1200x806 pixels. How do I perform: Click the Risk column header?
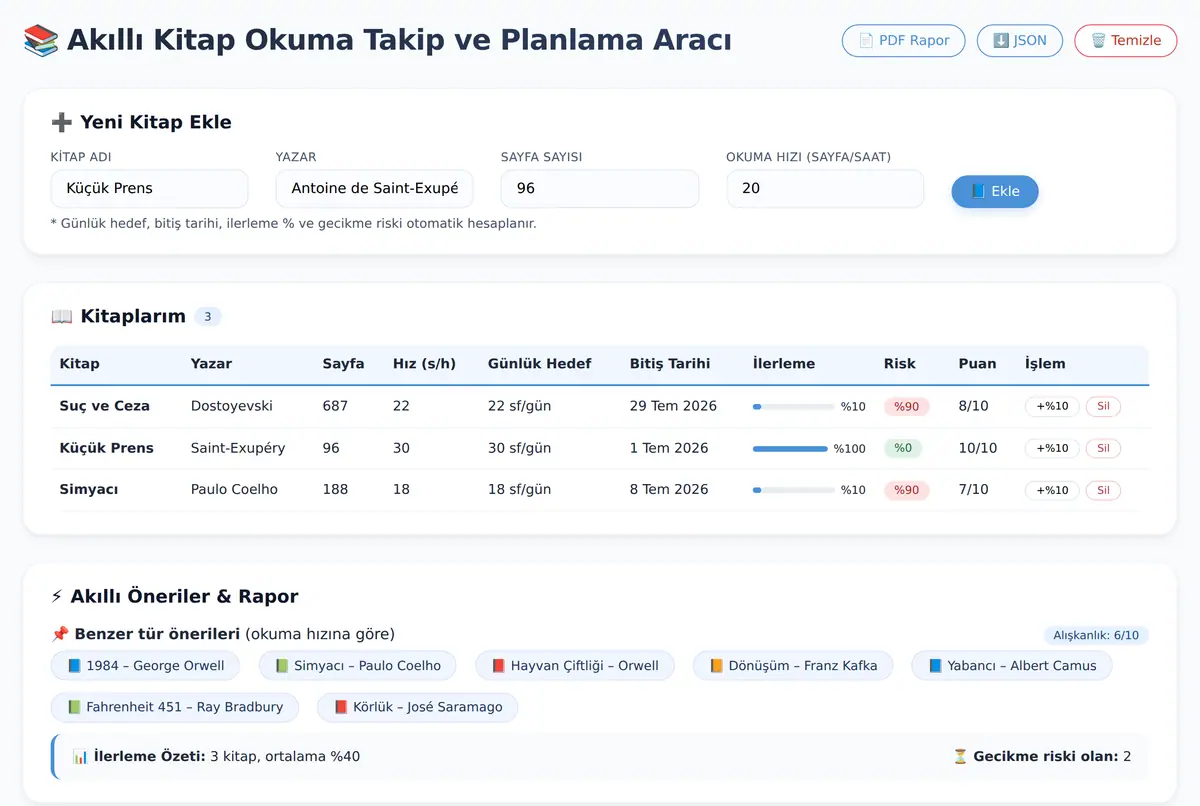(x=900, y=364)
